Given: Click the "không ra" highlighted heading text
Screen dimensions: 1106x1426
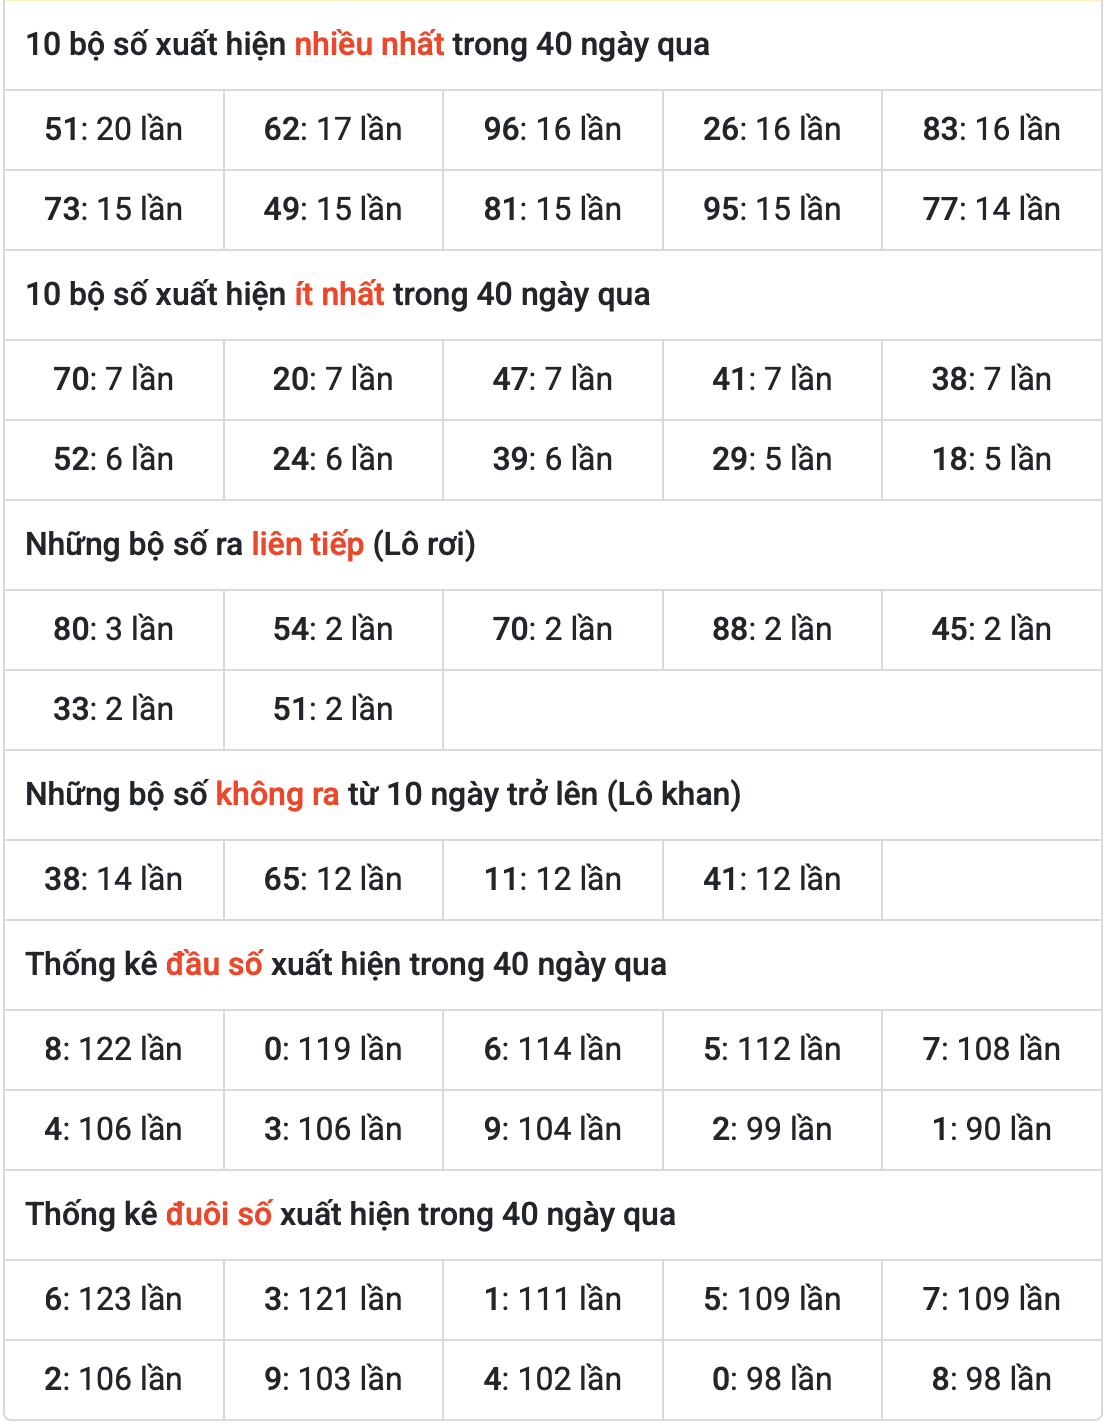Looking at the screenshot, I should (277, 795).
